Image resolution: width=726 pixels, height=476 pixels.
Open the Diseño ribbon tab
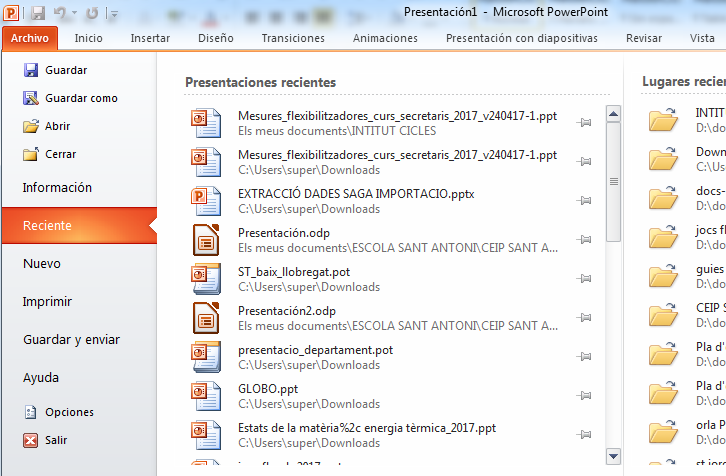pyautogui.click(x=216, y=38)
